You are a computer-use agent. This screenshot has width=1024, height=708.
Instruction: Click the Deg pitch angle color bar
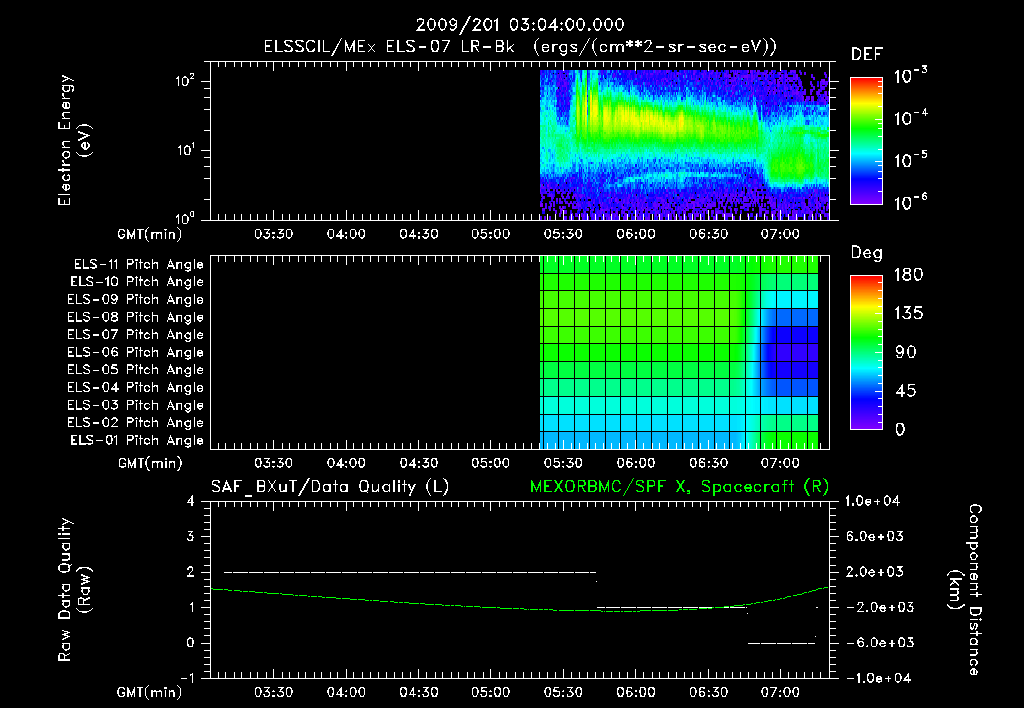click(866, 353)
